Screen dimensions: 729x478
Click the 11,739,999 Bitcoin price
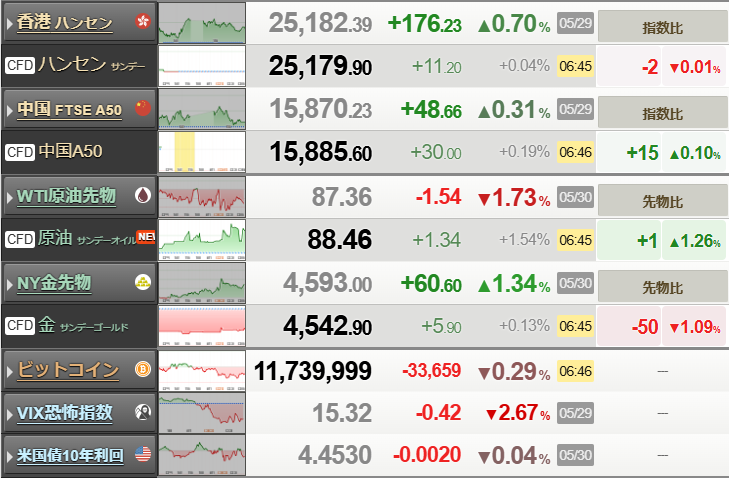click(312, 371)
